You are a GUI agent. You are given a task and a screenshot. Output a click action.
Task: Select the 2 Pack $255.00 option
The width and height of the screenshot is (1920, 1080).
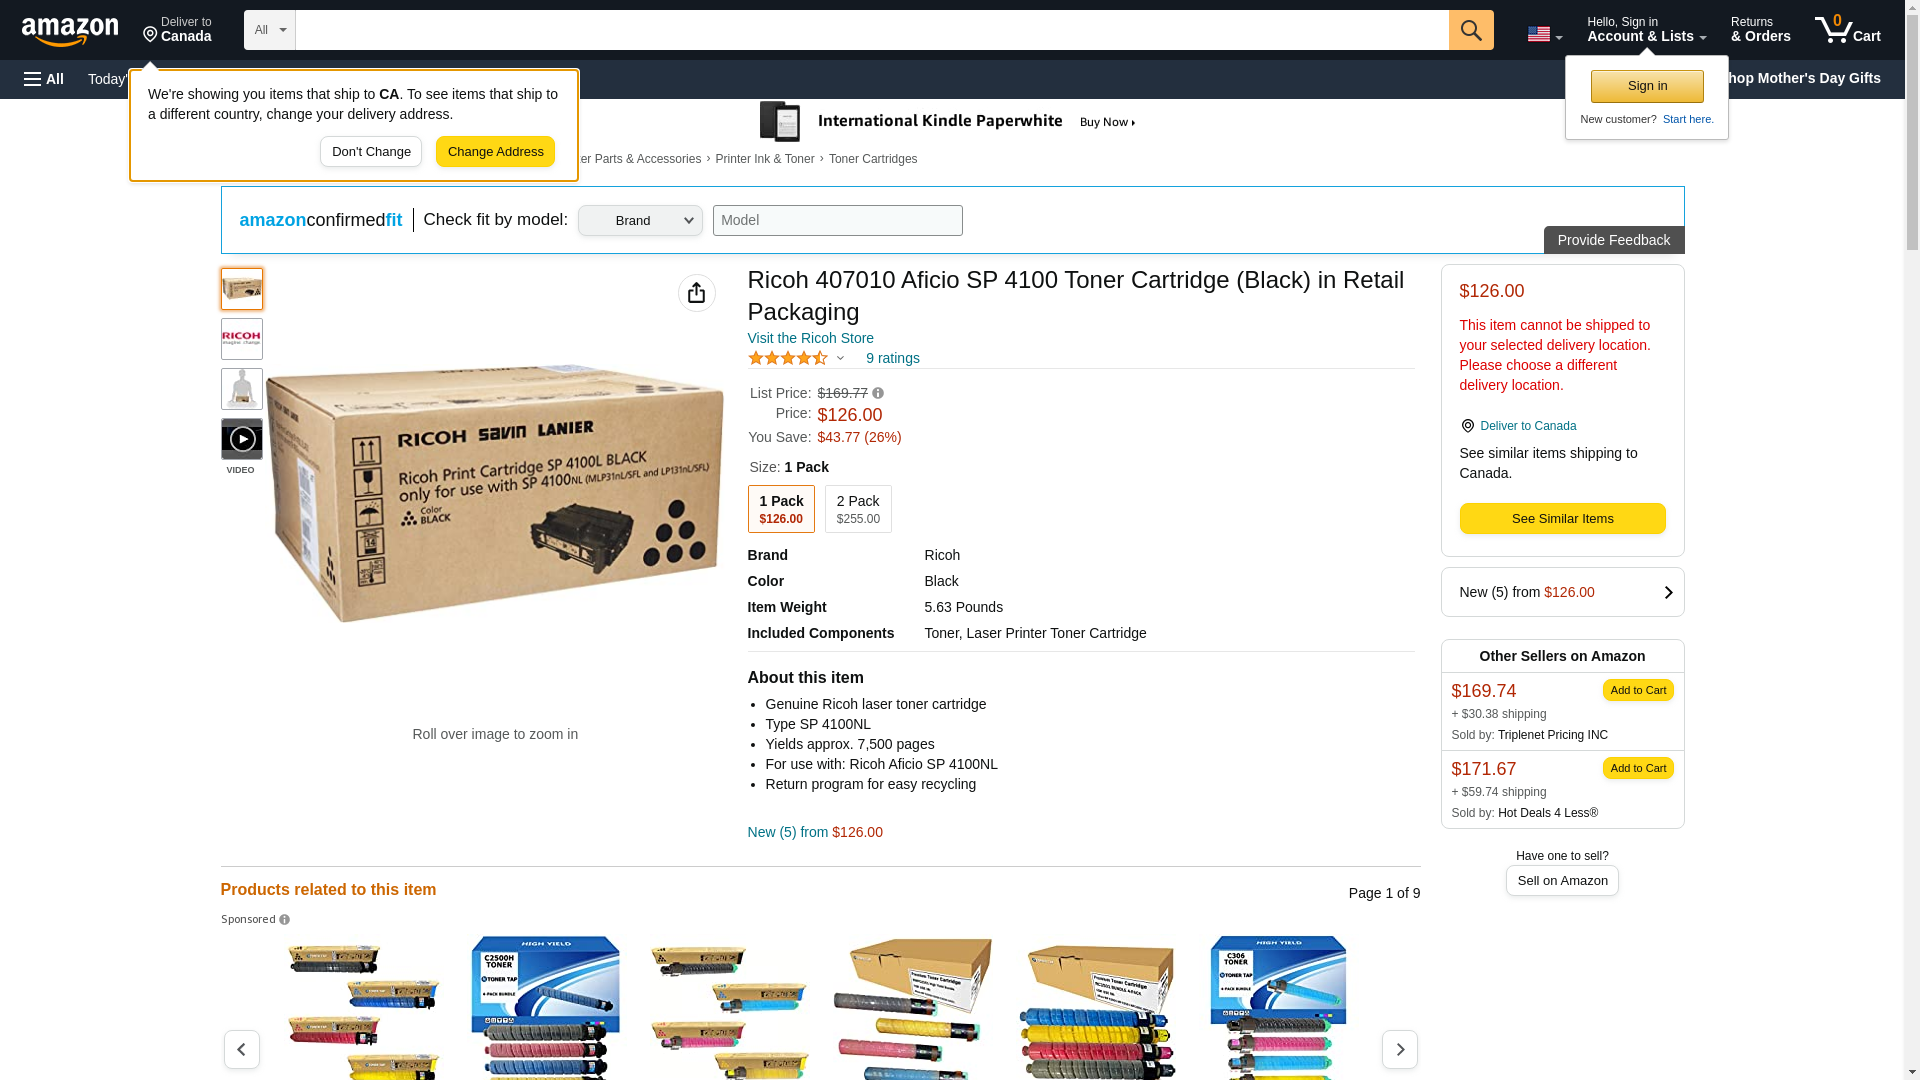858,509
